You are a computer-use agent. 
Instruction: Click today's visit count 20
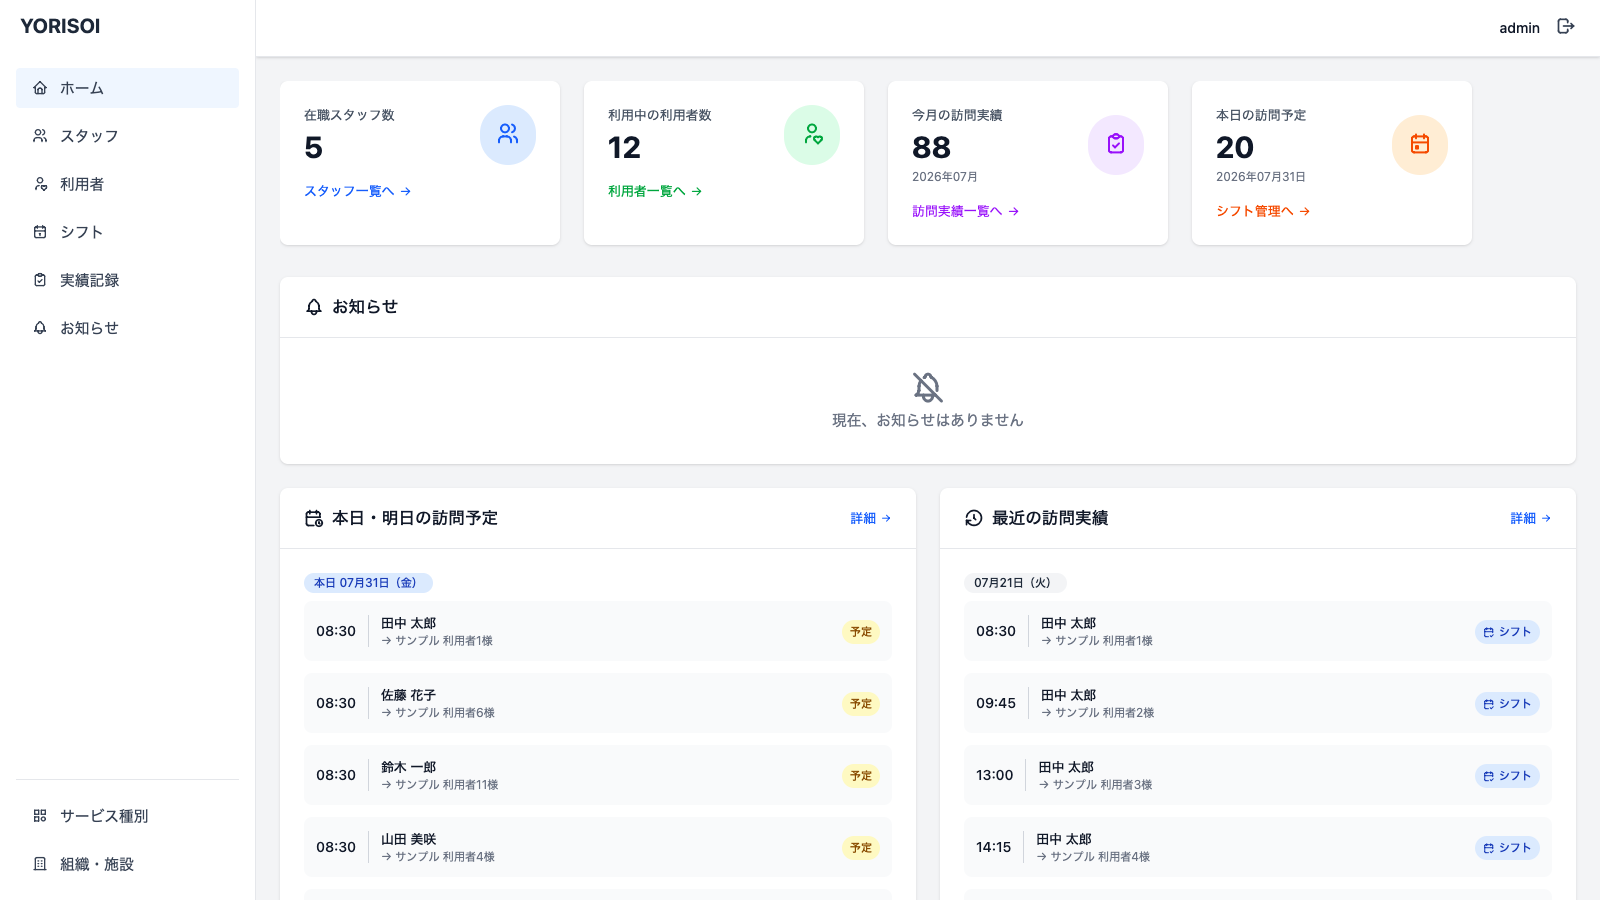pyautogui.click(x=1235, y=148)
